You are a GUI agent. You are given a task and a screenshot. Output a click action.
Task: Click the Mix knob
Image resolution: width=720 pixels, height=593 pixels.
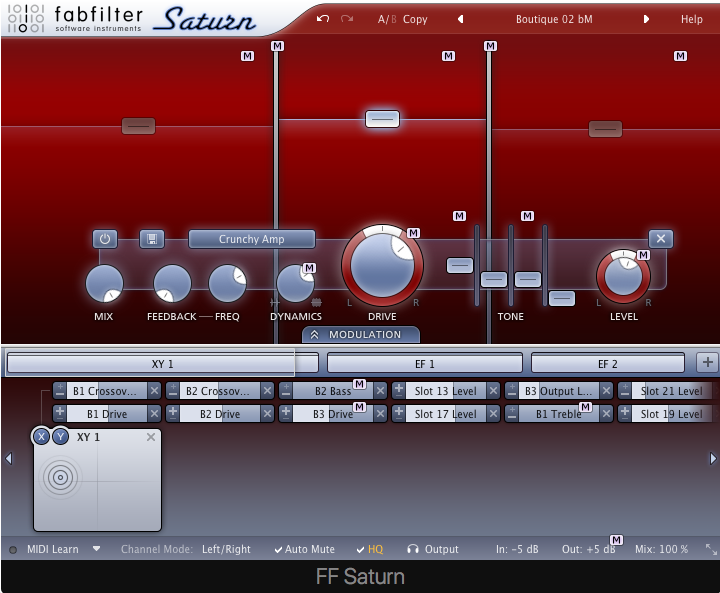[x=104, y=283]
